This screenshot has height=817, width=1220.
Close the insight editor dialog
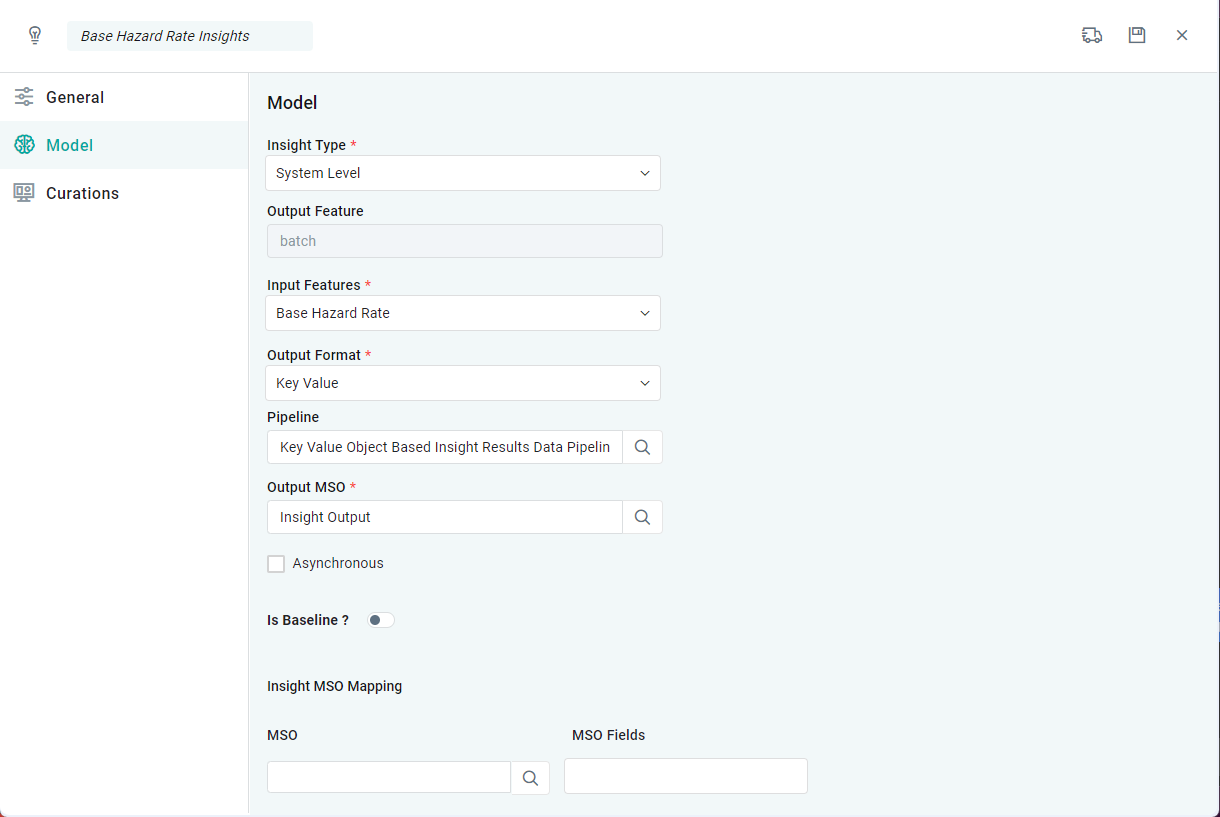click(x=1182, y=36)
